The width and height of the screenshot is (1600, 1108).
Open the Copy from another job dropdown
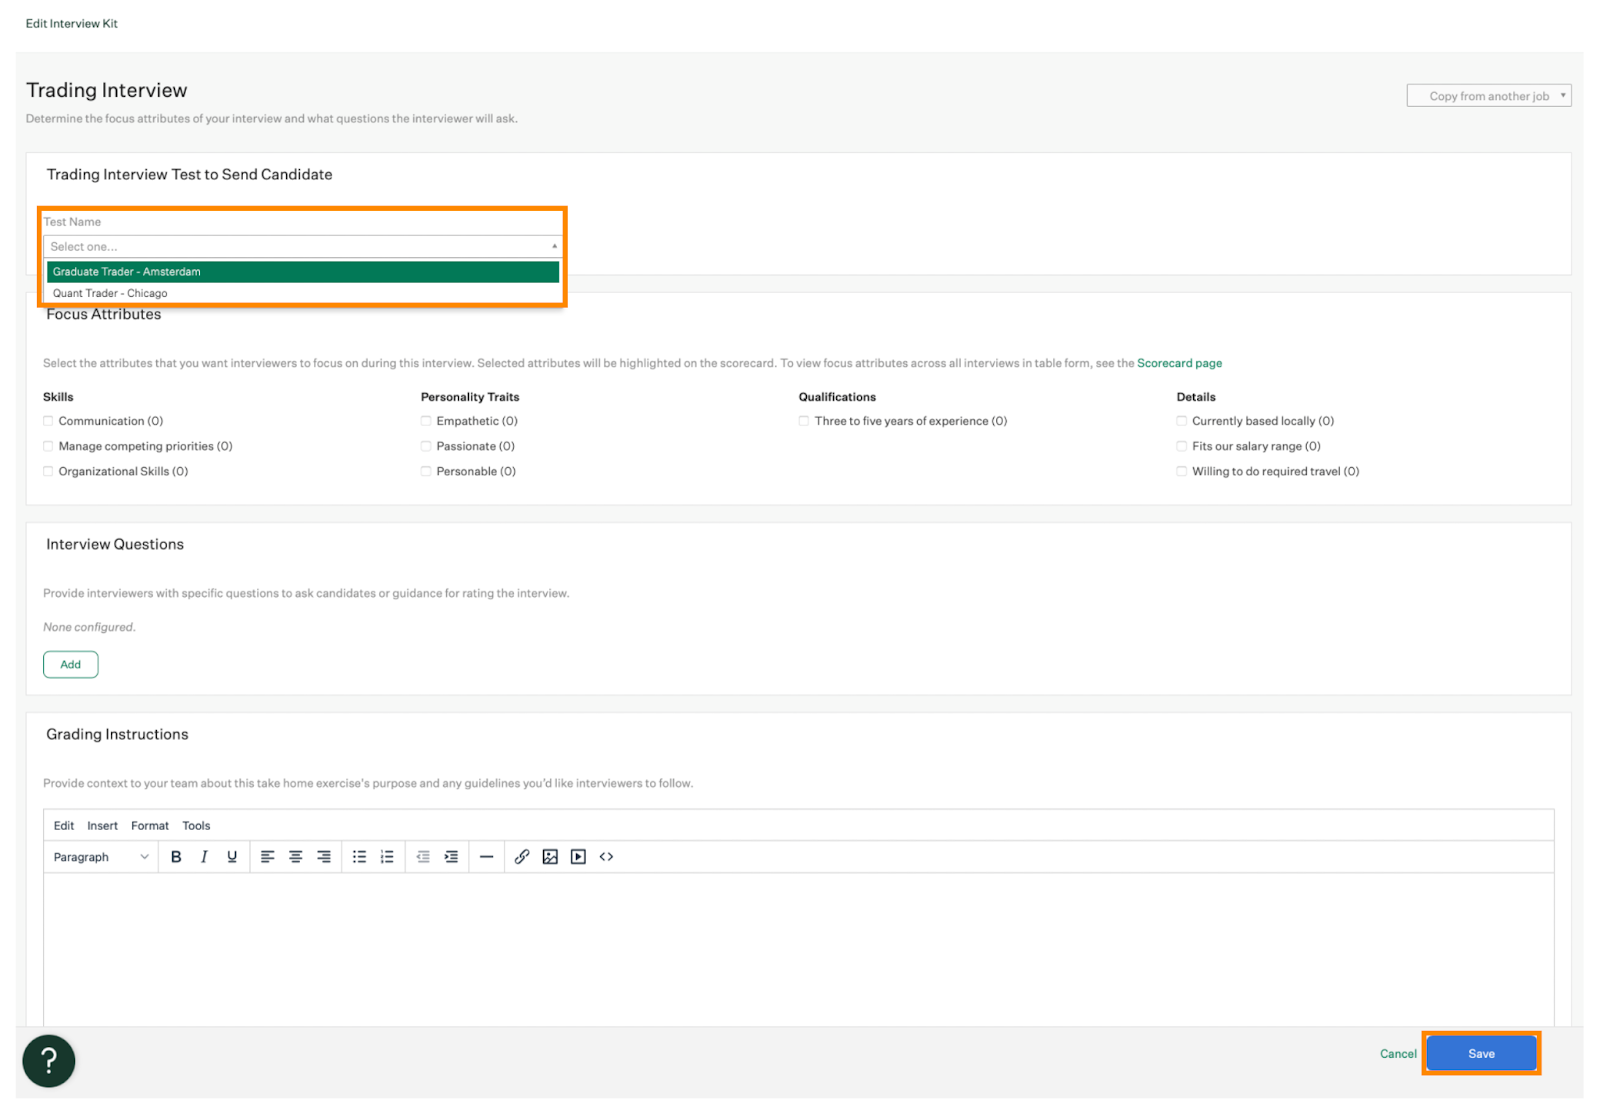(x=1488, y=96)
